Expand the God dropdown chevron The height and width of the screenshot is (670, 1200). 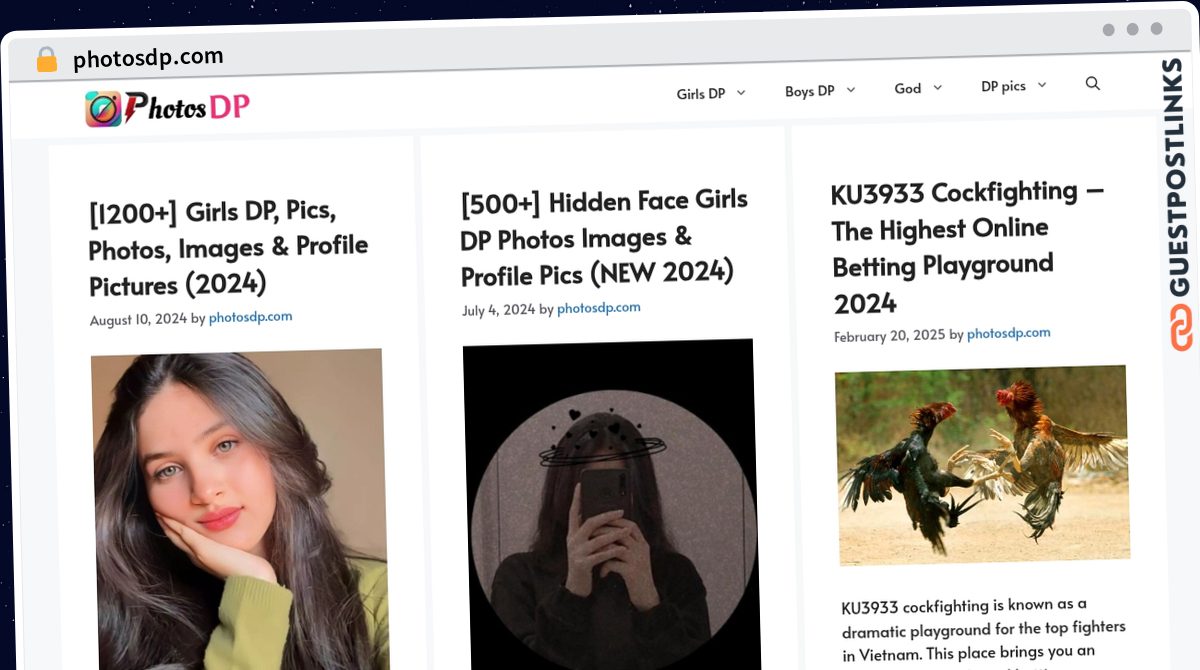coord(937,88)
